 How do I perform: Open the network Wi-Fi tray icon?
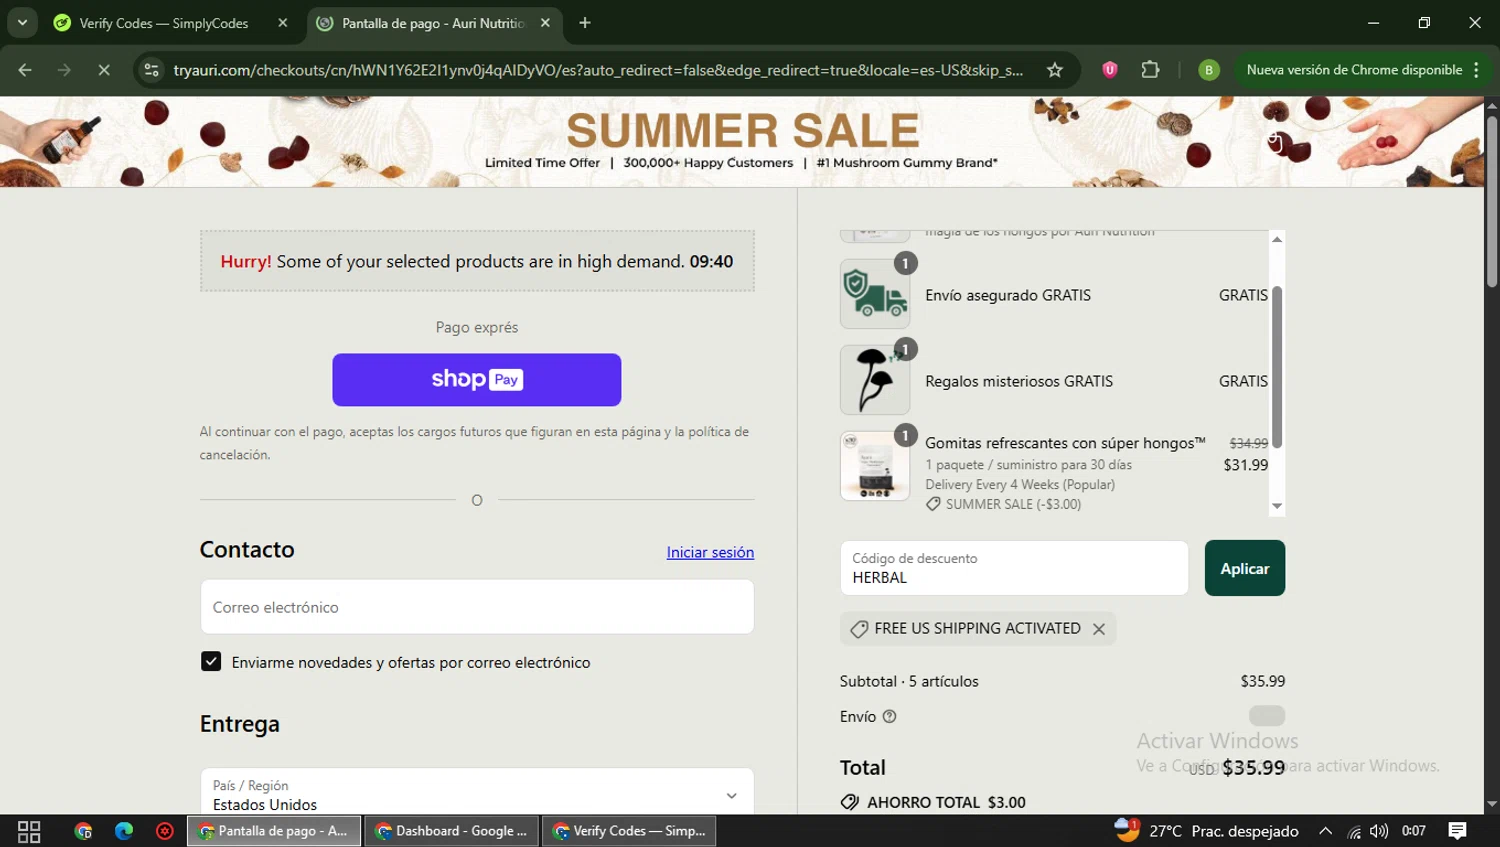[x=1354, y=831]
